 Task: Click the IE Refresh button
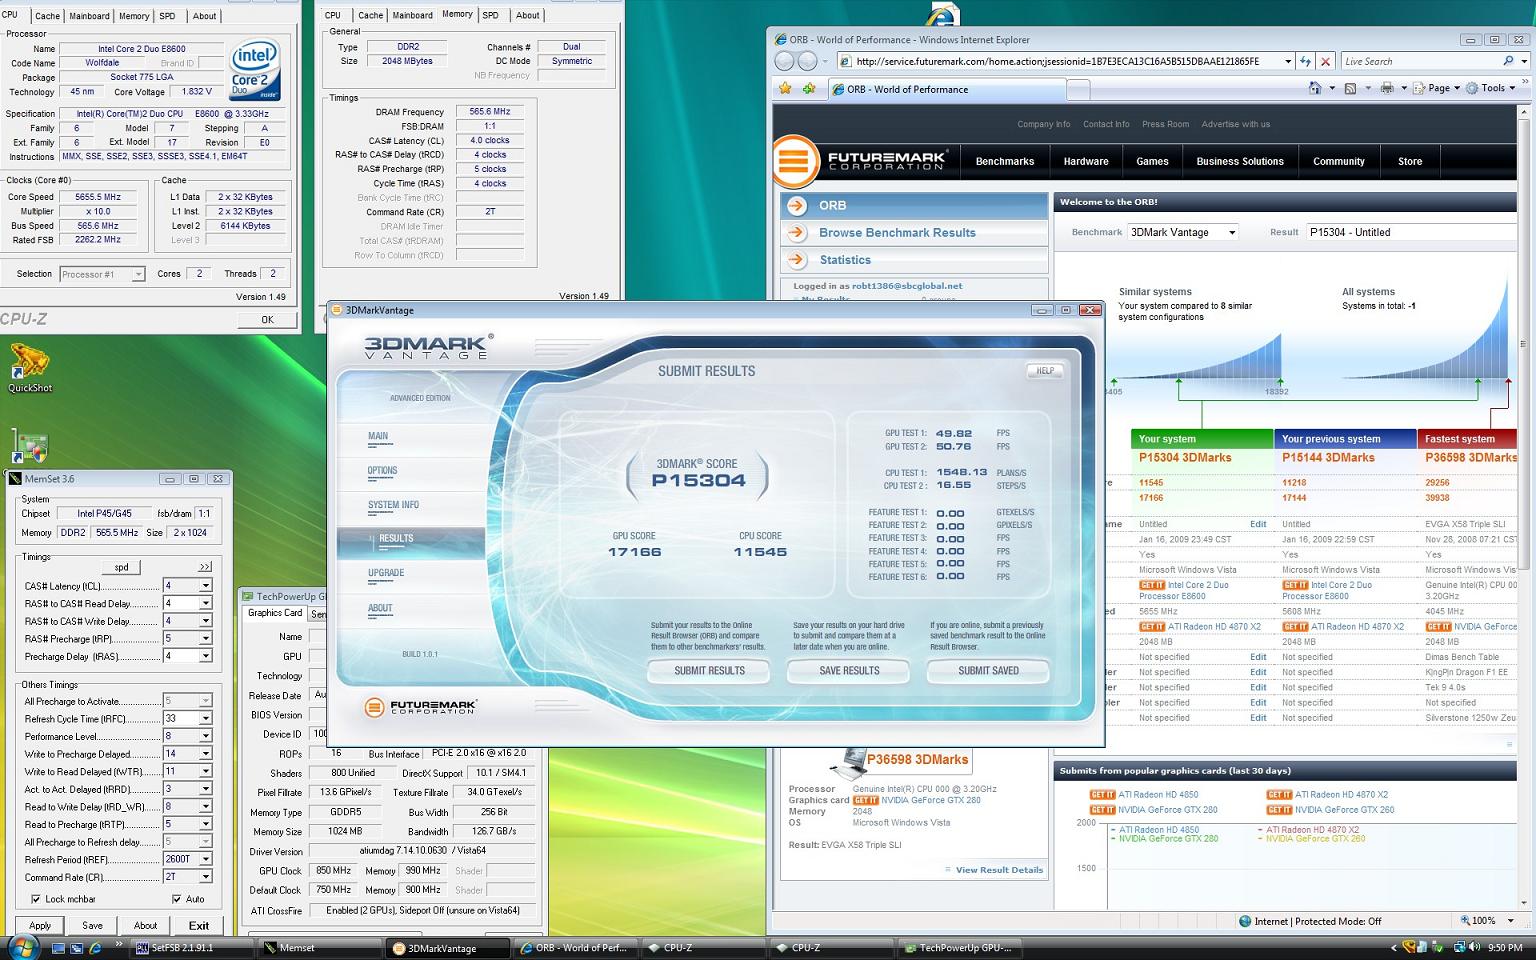1306,61
